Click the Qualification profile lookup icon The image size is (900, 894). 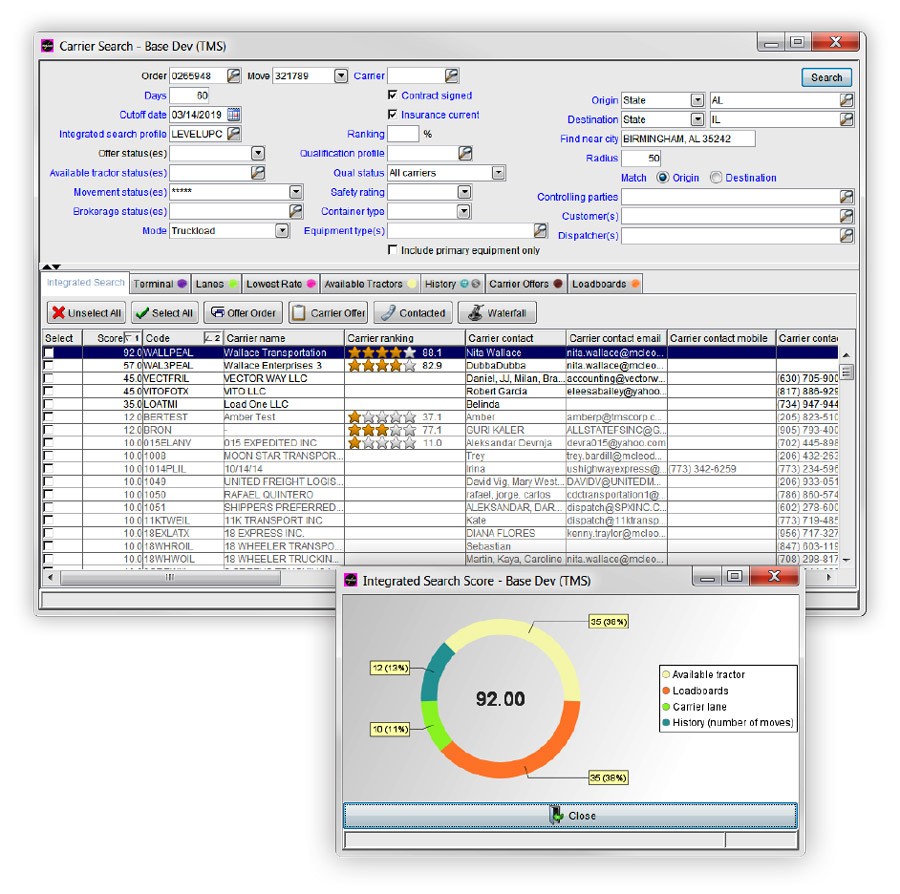coord(465,153)
